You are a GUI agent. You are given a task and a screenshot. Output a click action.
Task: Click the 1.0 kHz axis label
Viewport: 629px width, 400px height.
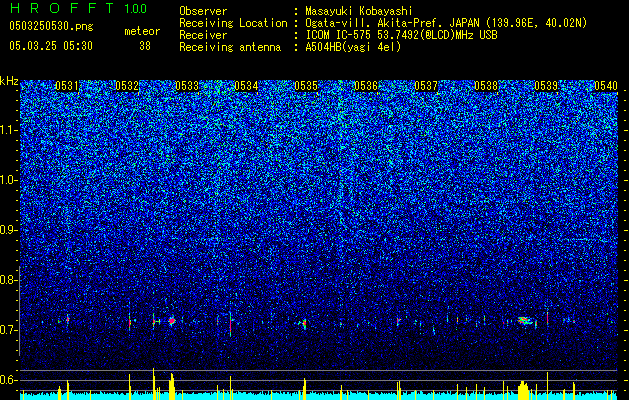coord(9,180)
